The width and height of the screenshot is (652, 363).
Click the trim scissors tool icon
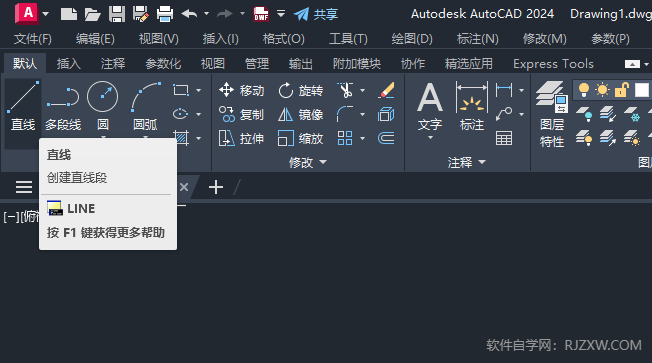point(346,90)
